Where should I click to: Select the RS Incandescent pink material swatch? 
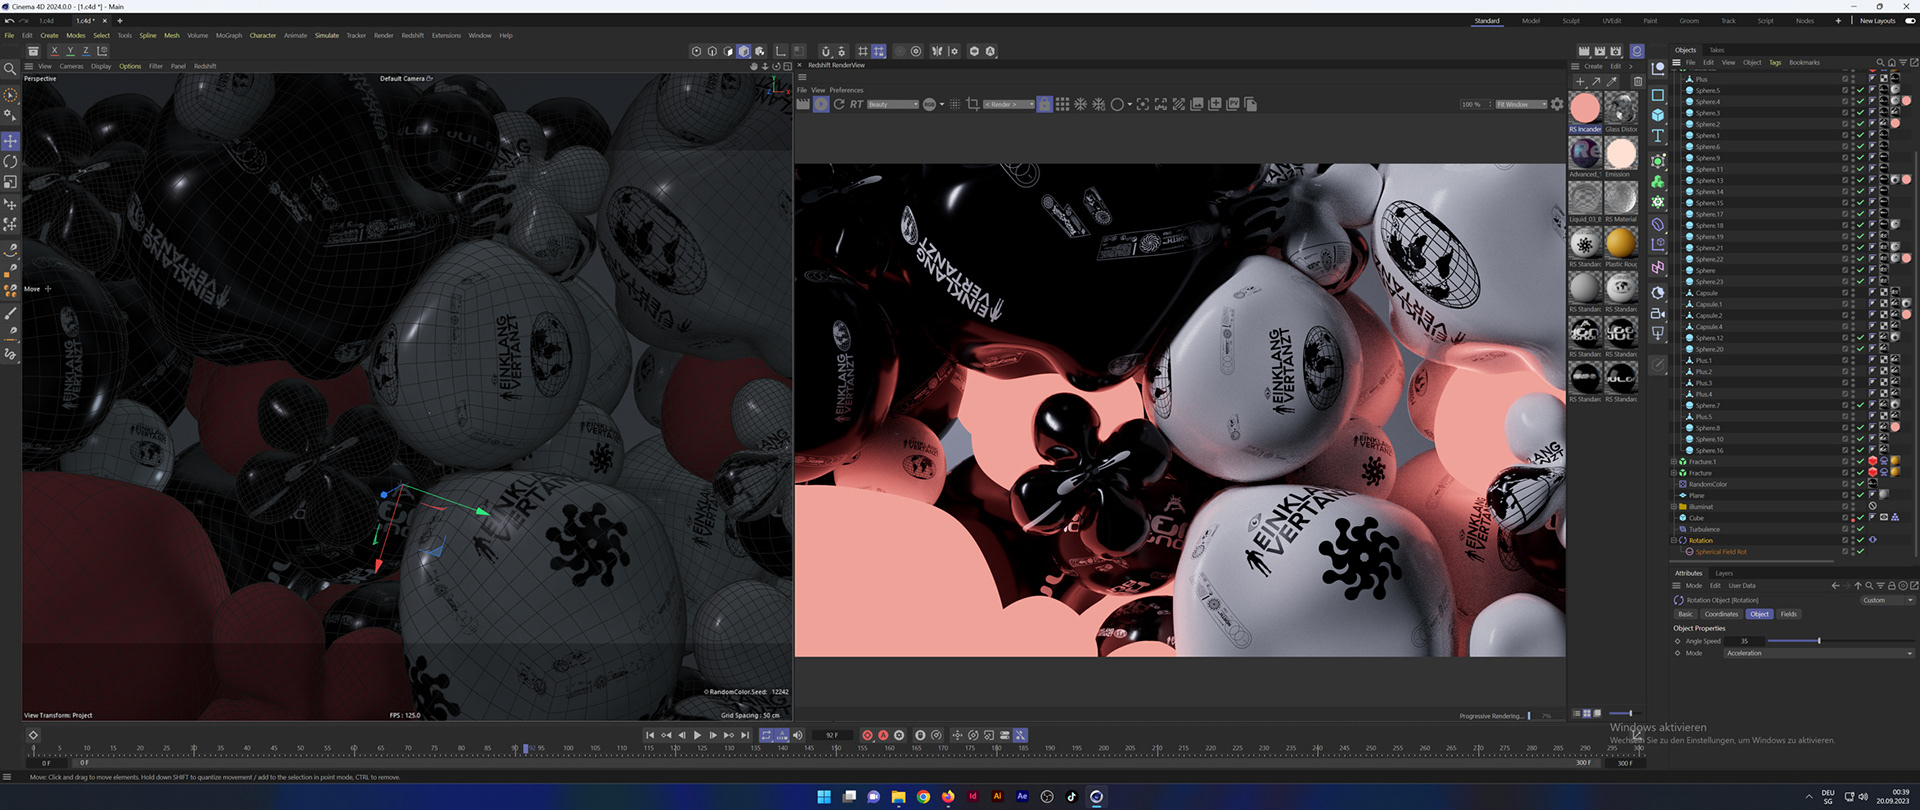1585,108
